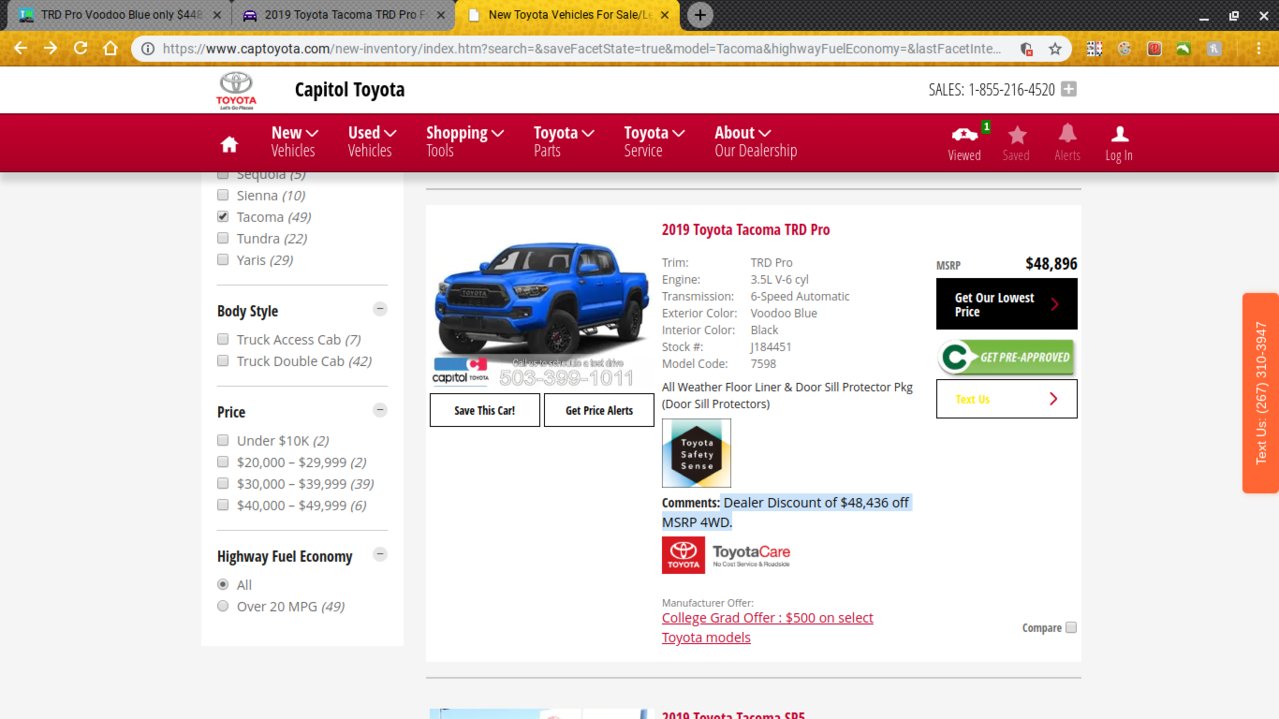Click the Toyota Safety Sense badge

click(x=696, y=453)
